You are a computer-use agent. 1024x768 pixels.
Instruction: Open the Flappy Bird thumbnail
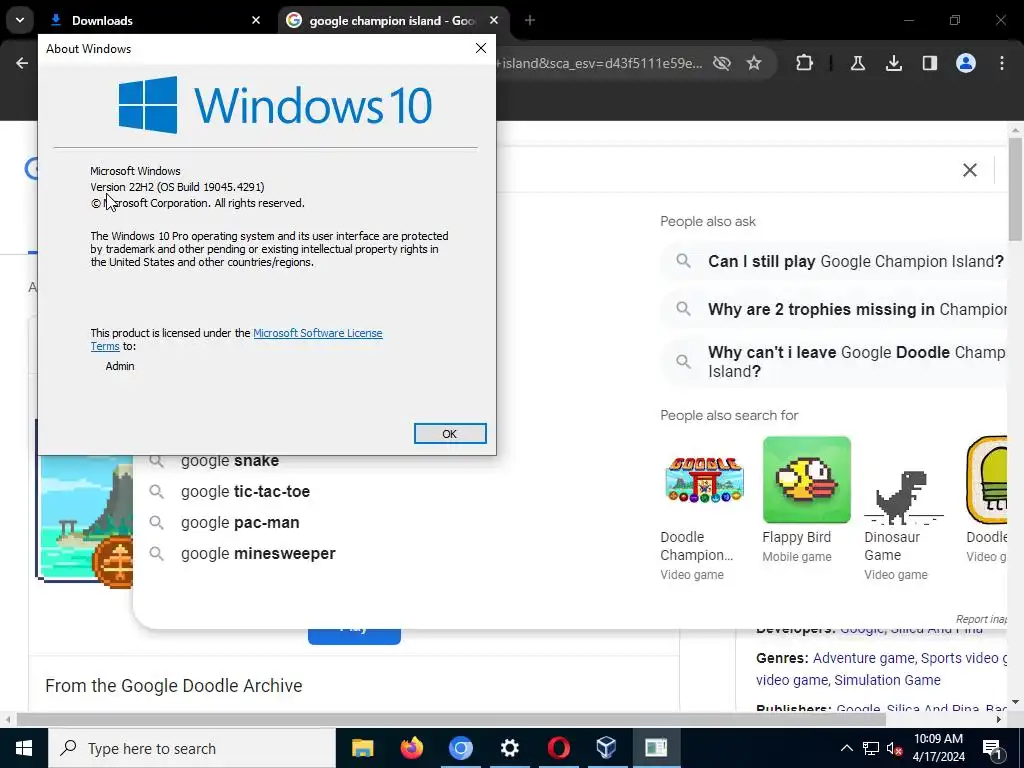(x=807, y=480)
